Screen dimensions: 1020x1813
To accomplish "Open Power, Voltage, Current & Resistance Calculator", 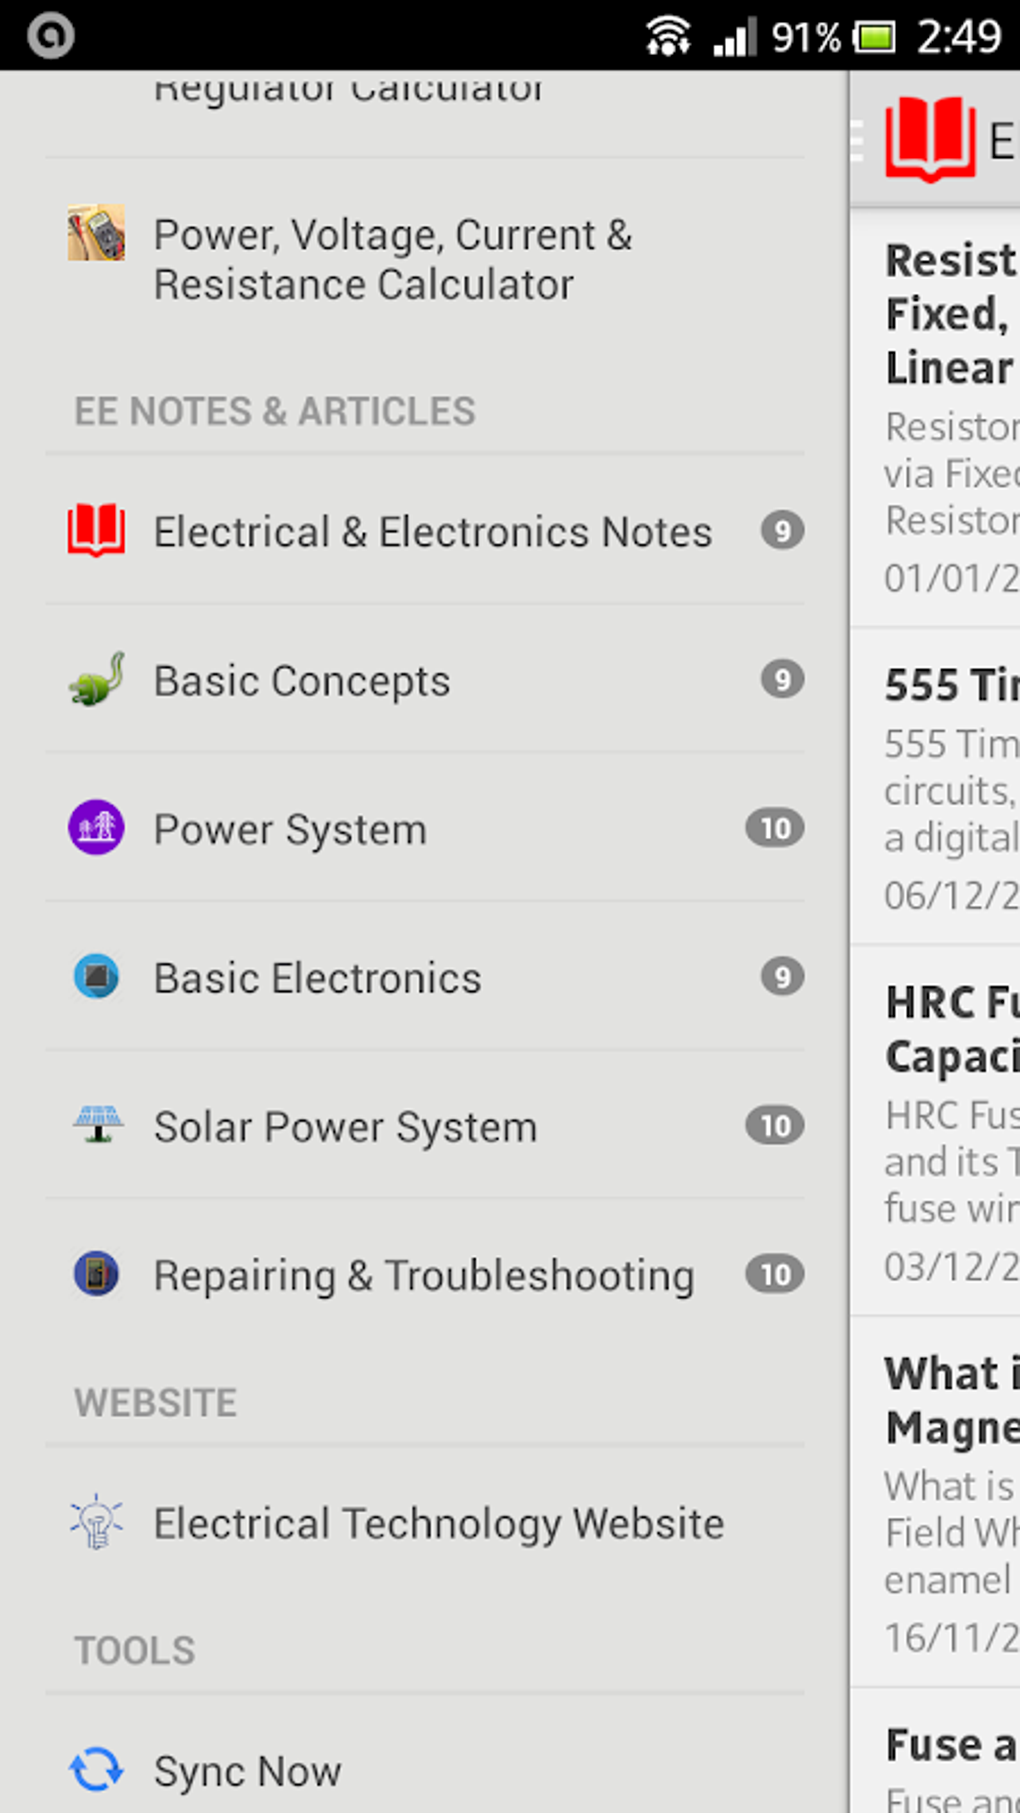I will (x=392, y=260).
